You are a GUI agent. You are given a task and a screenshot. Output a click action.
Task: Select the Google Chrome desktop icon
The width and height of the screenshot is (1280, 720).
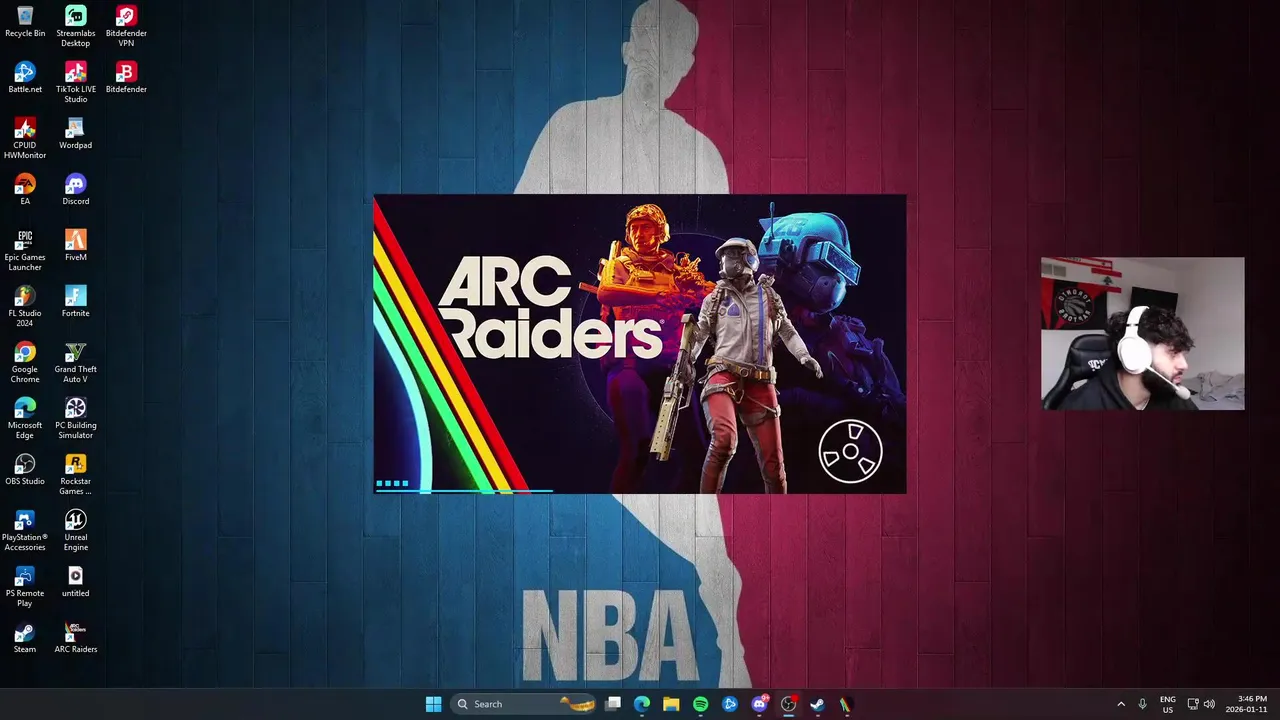coord(25,362)
